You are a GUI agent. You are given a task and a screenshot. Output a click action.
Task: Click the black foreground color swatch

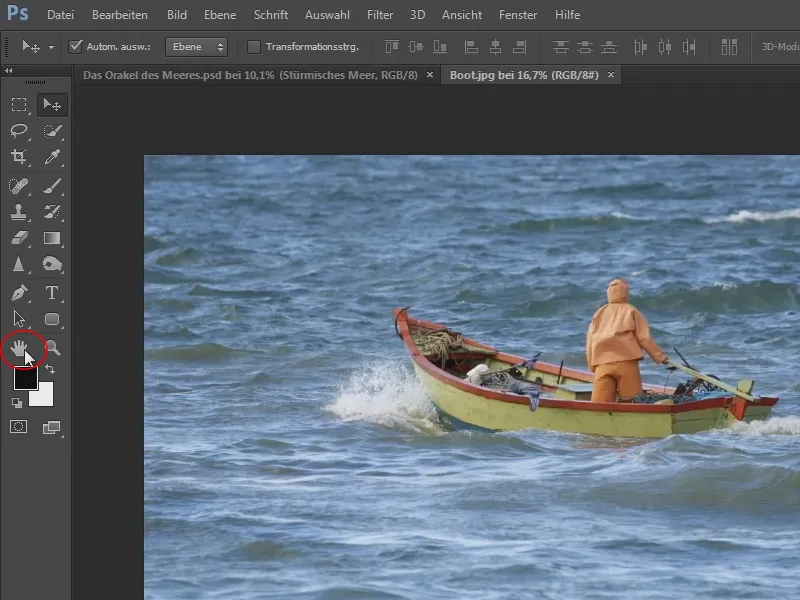[24, 378]
